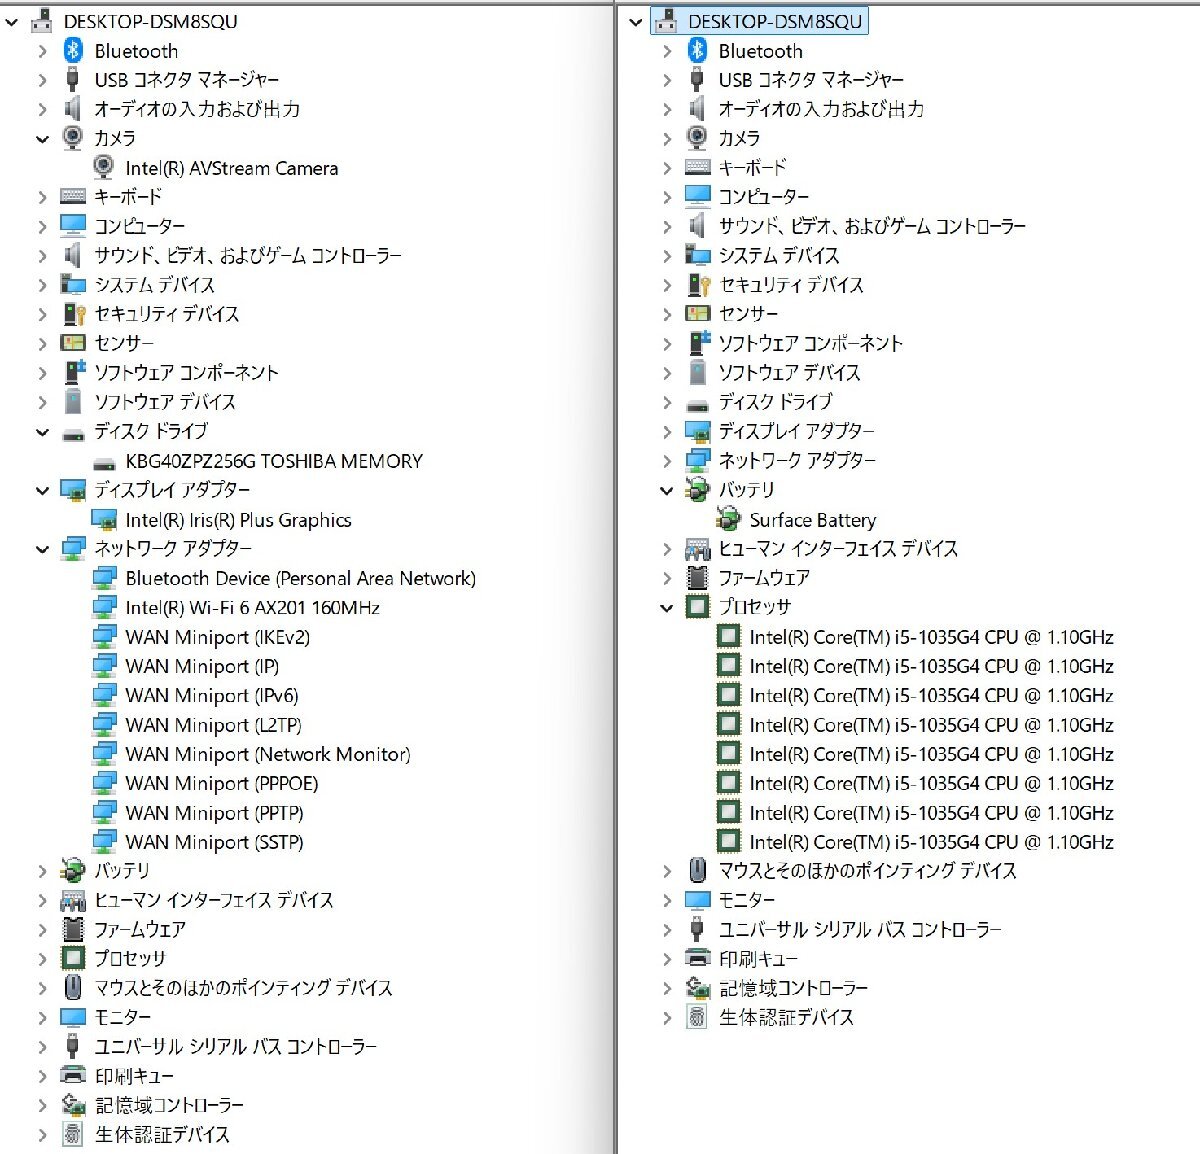
Task: Click the camera icon beside カメラ in left tree
Action: tap(73, 137)
